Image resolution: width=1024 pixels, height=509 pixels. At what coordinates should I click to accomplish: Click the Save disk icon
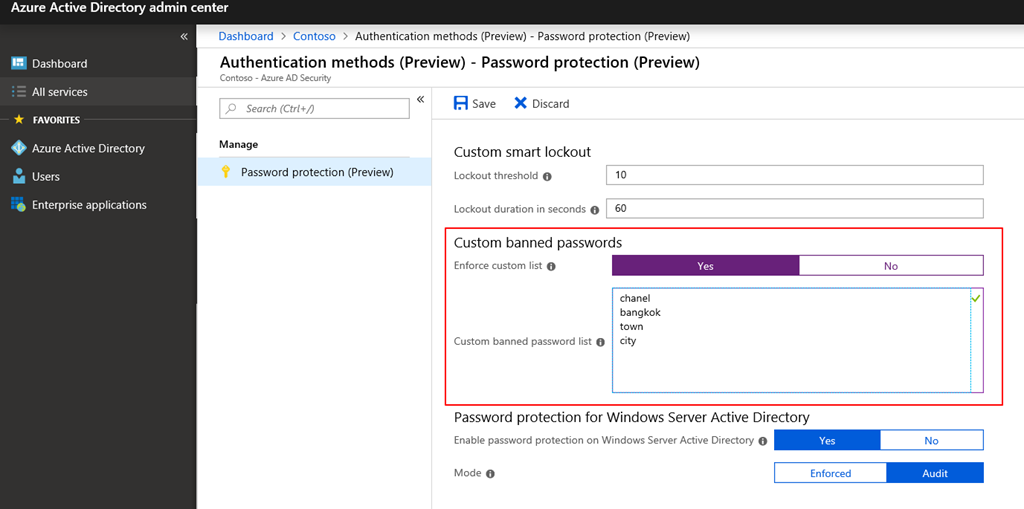coord(461,103)
